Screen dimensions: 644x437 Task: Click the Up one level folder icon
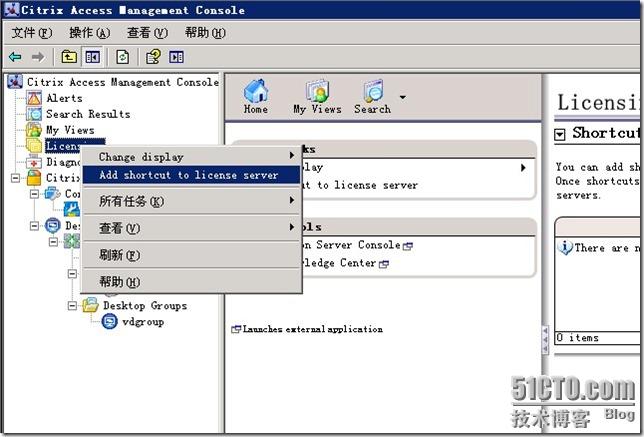coord(69,57)
